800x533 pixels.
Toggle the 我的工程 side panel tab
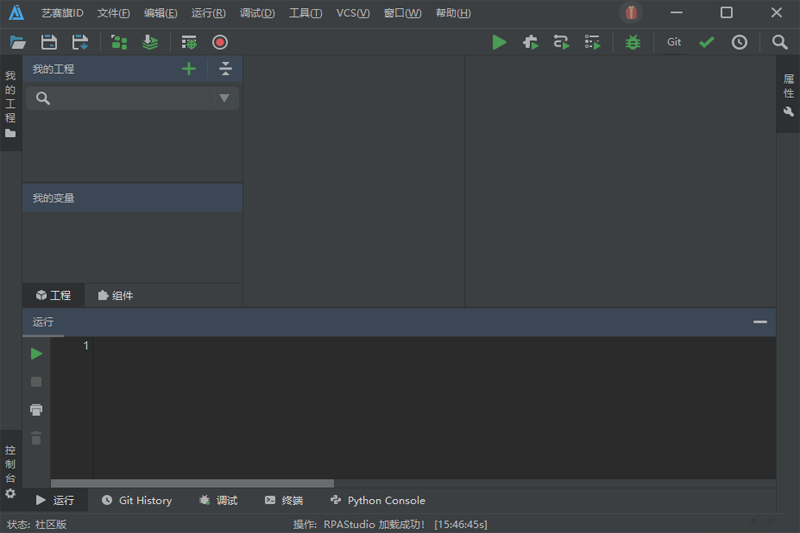[x=10, y=104]
